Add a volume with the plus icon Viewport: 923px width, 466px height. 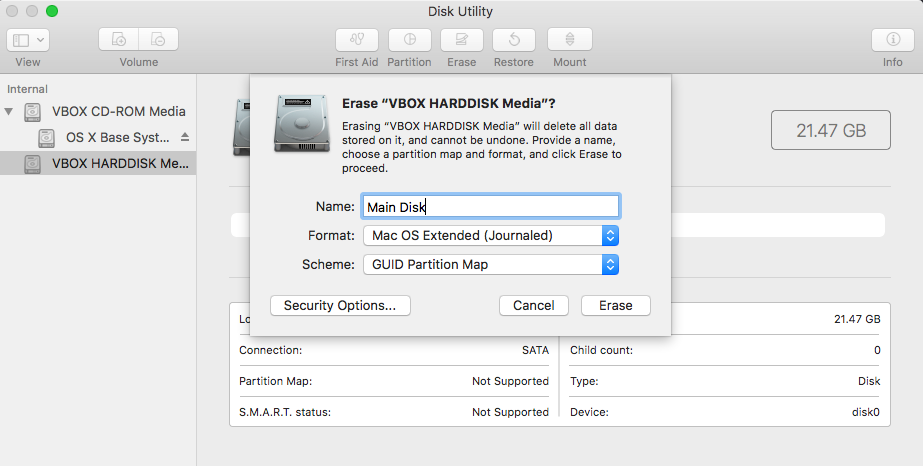[x=119, y=39]
